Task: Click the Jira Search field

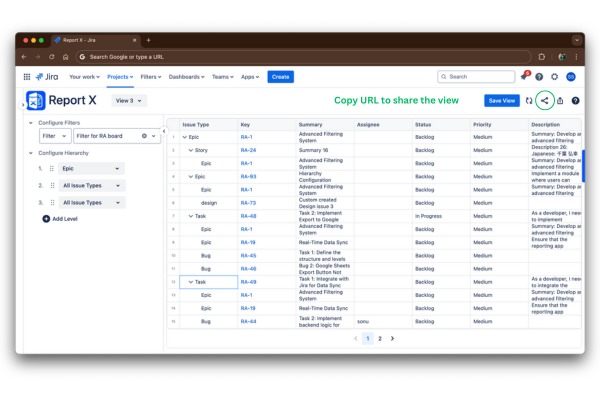Action: click(x=476, y=77)
